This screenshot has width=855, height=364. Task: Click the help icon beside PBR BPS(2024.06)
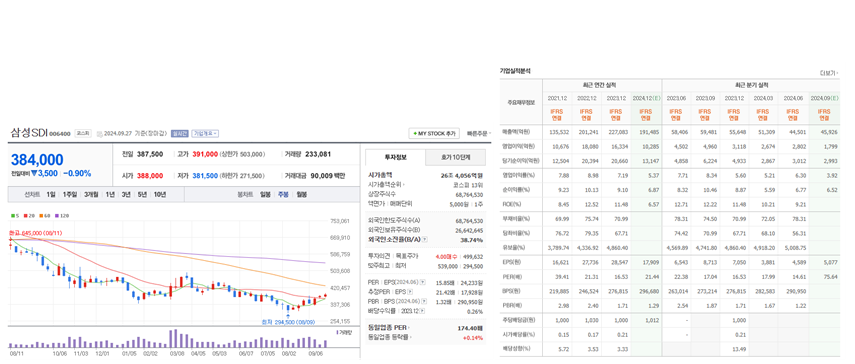tap(423, 301)
